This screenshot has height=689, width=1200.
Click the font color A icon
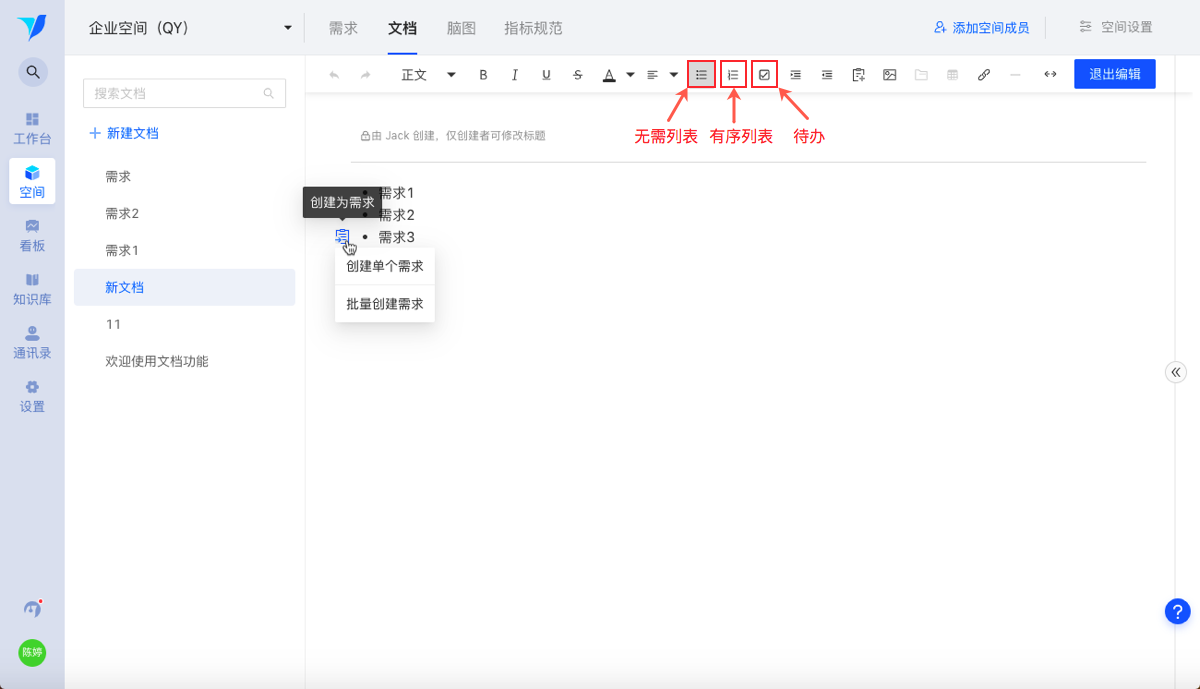(x=609, y=75)
